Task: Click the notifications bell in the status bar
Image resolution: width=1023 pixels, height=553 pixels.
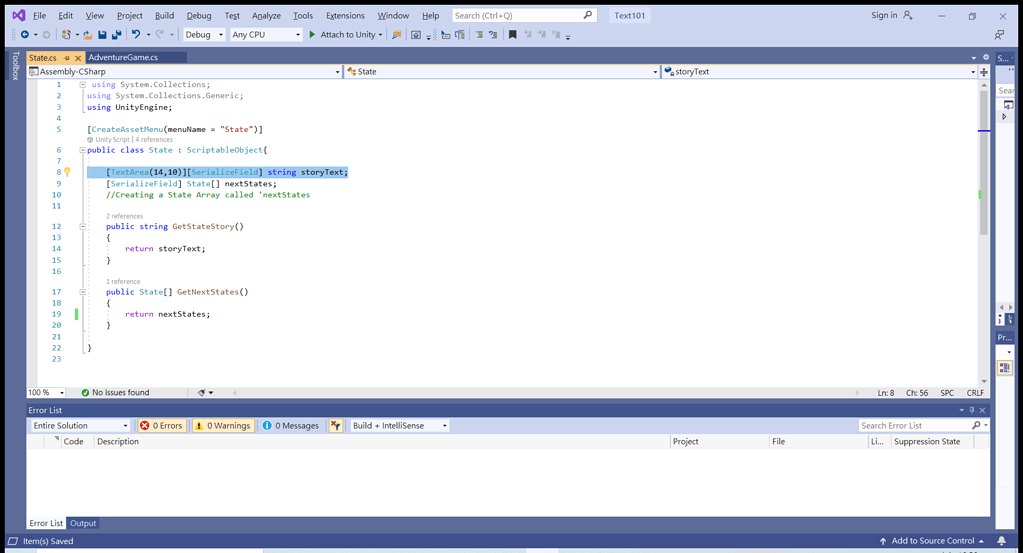Action: (x=1001, y=541)
